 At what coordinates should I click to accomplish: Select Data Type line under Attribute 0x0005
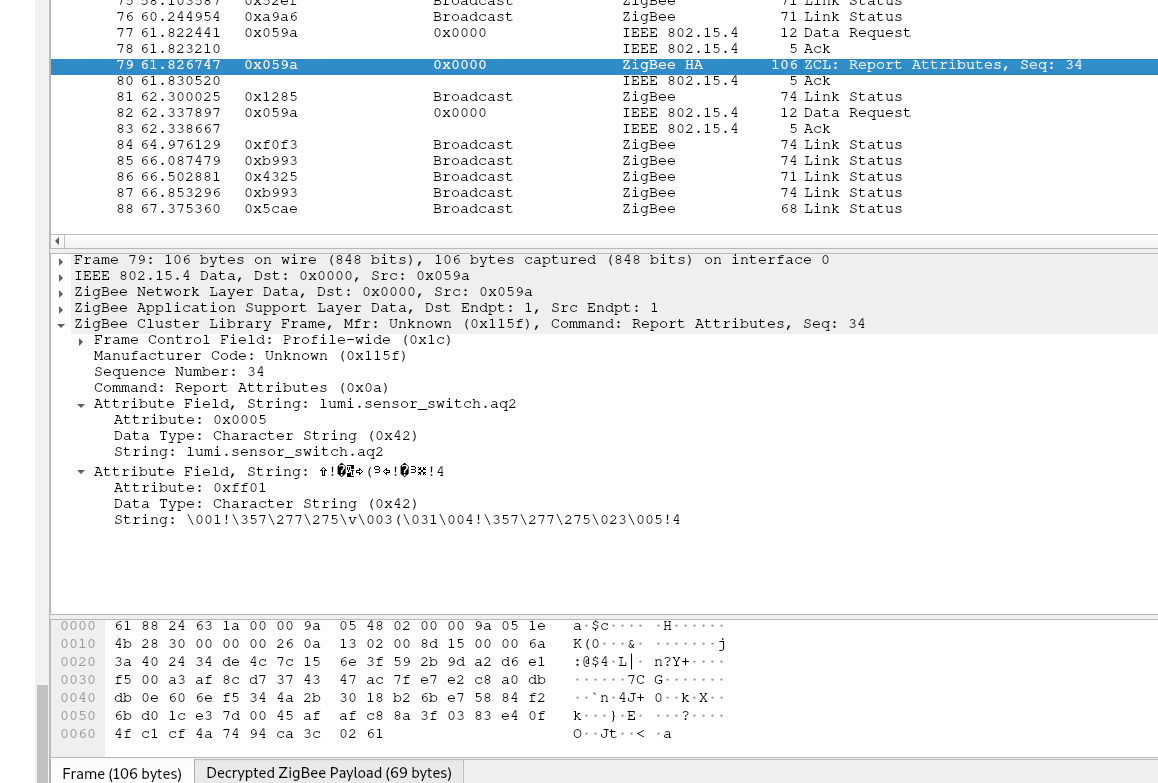(x=266, y=437)
